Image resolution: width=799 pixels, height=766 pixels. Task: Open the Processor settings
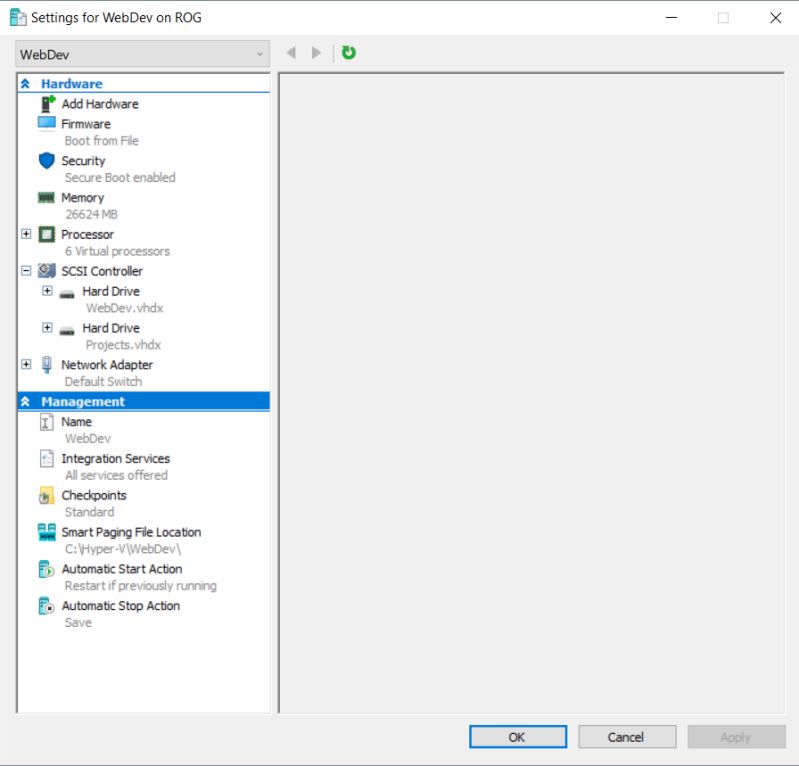point(87,234)
